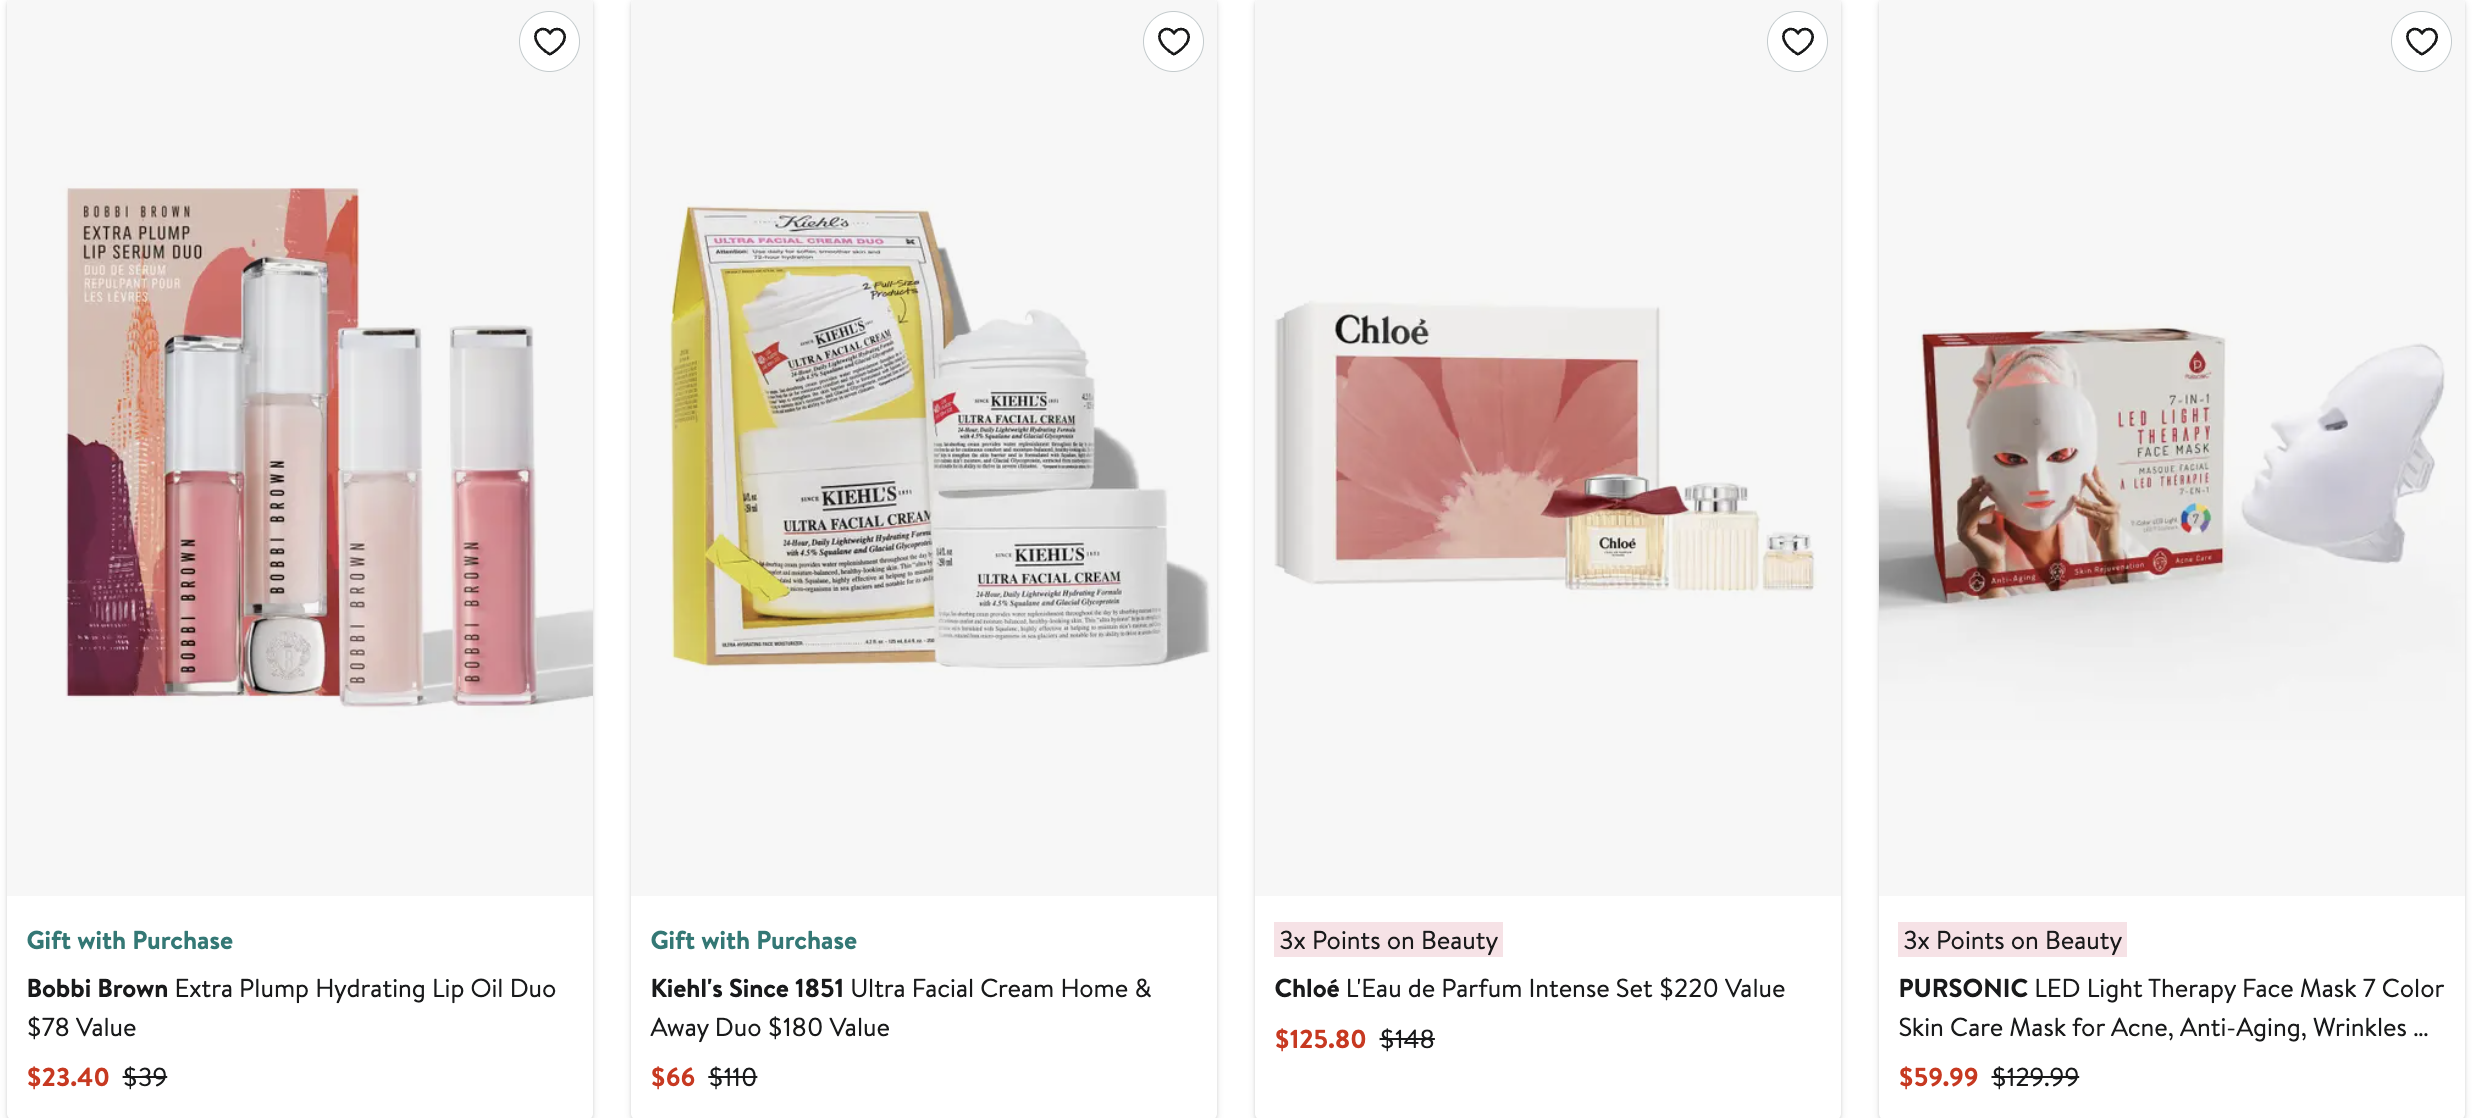Favorite the Bobbi Brown Lip Oil Duo
2474x1118 pixels.
point(549,41)
